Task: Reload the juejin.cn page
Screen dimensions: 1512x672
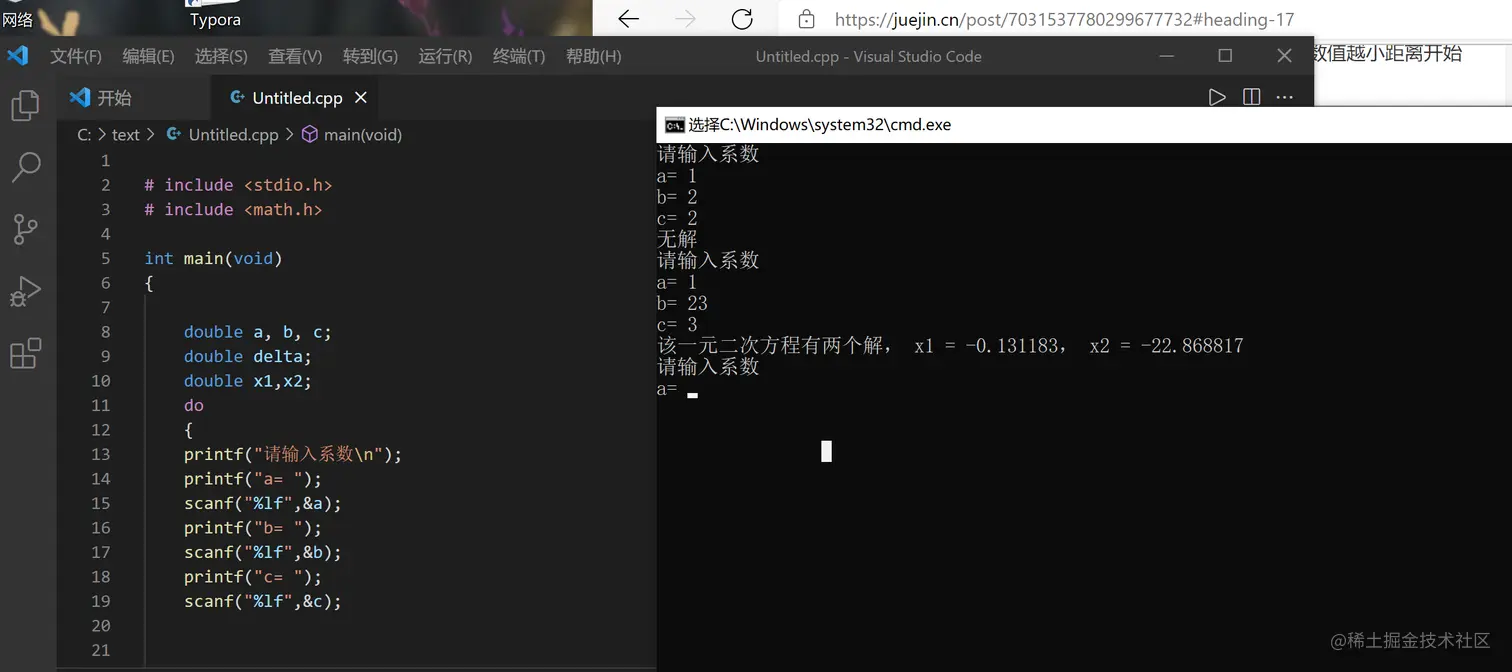Action: point(742,19)
